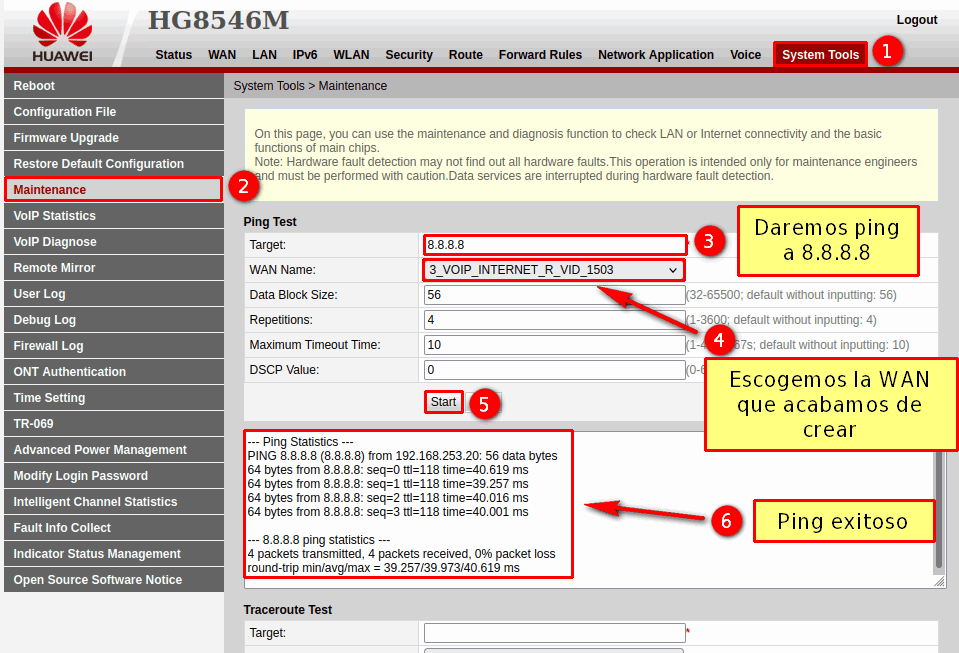Image resolution: width=959 pixels, height=653 pixels.
Task: Open Reboot in the sidebar
Action: [34, 86]
